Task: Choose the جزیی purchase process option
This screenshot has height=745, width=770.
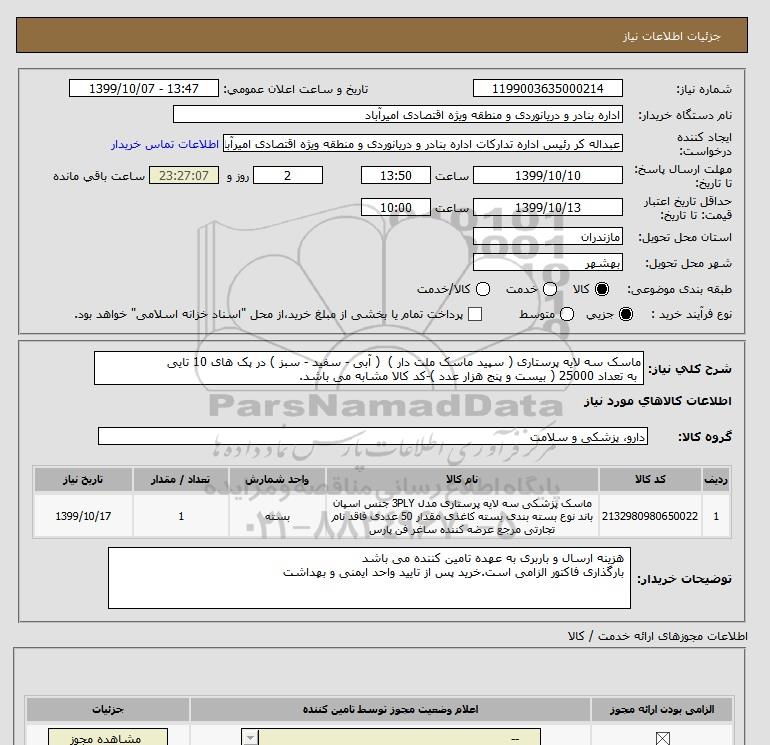Action: pyautogui.click(x=626, y=314)
